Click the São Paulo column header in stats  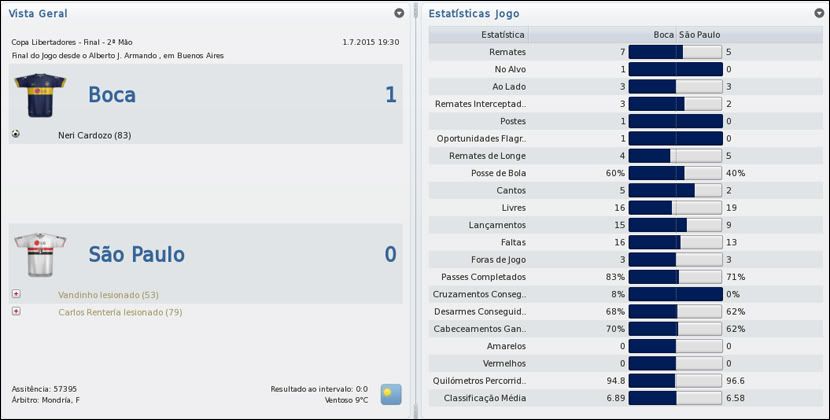click(x=699, y=35)
